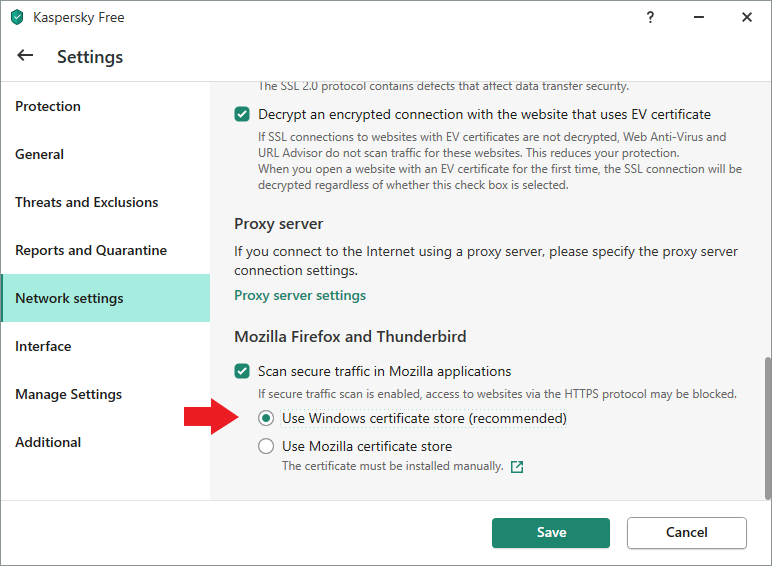Uncheck Decrypt encrypted connection with EV certificate
Viewport: 772px width, 566px height.
point(242,114)
